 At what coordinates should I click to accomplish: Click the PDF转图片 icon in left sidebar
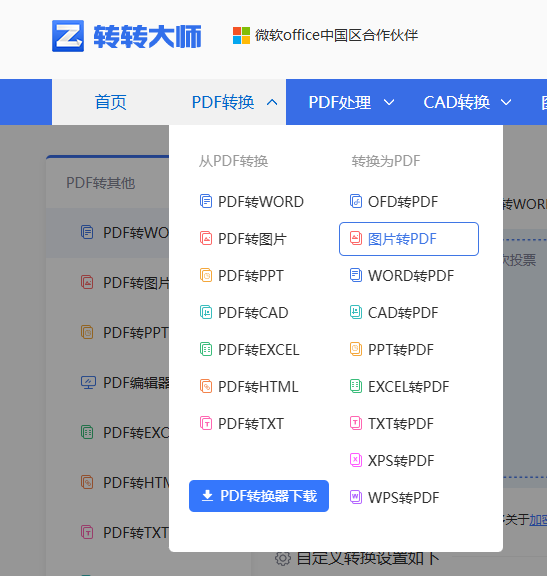(x=87, y=282)
